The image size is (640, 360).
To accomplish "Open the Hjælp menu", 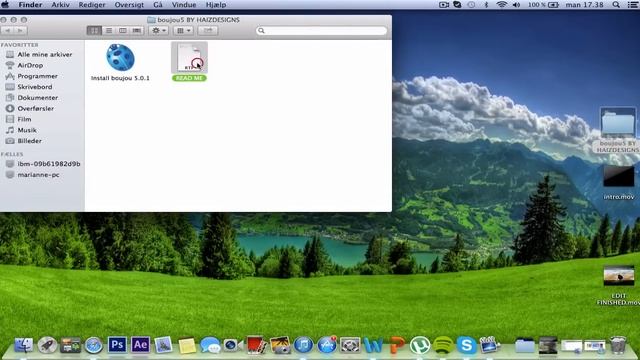I will tap(216, 4).
